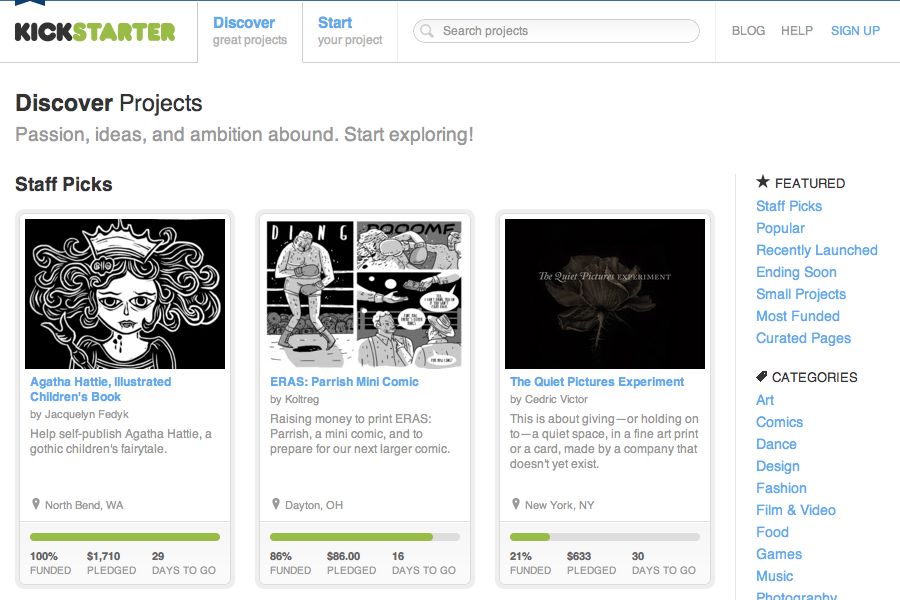The image size is (900, 600).
Task: Click the New York, NY location pin
Action: (516, 504)
